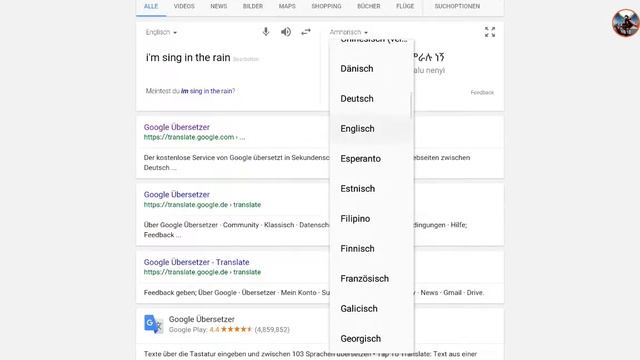The width and height of the screenshot is (640, 360).
Task: Select Galicisch in the language list
Action: pos(371,309)
